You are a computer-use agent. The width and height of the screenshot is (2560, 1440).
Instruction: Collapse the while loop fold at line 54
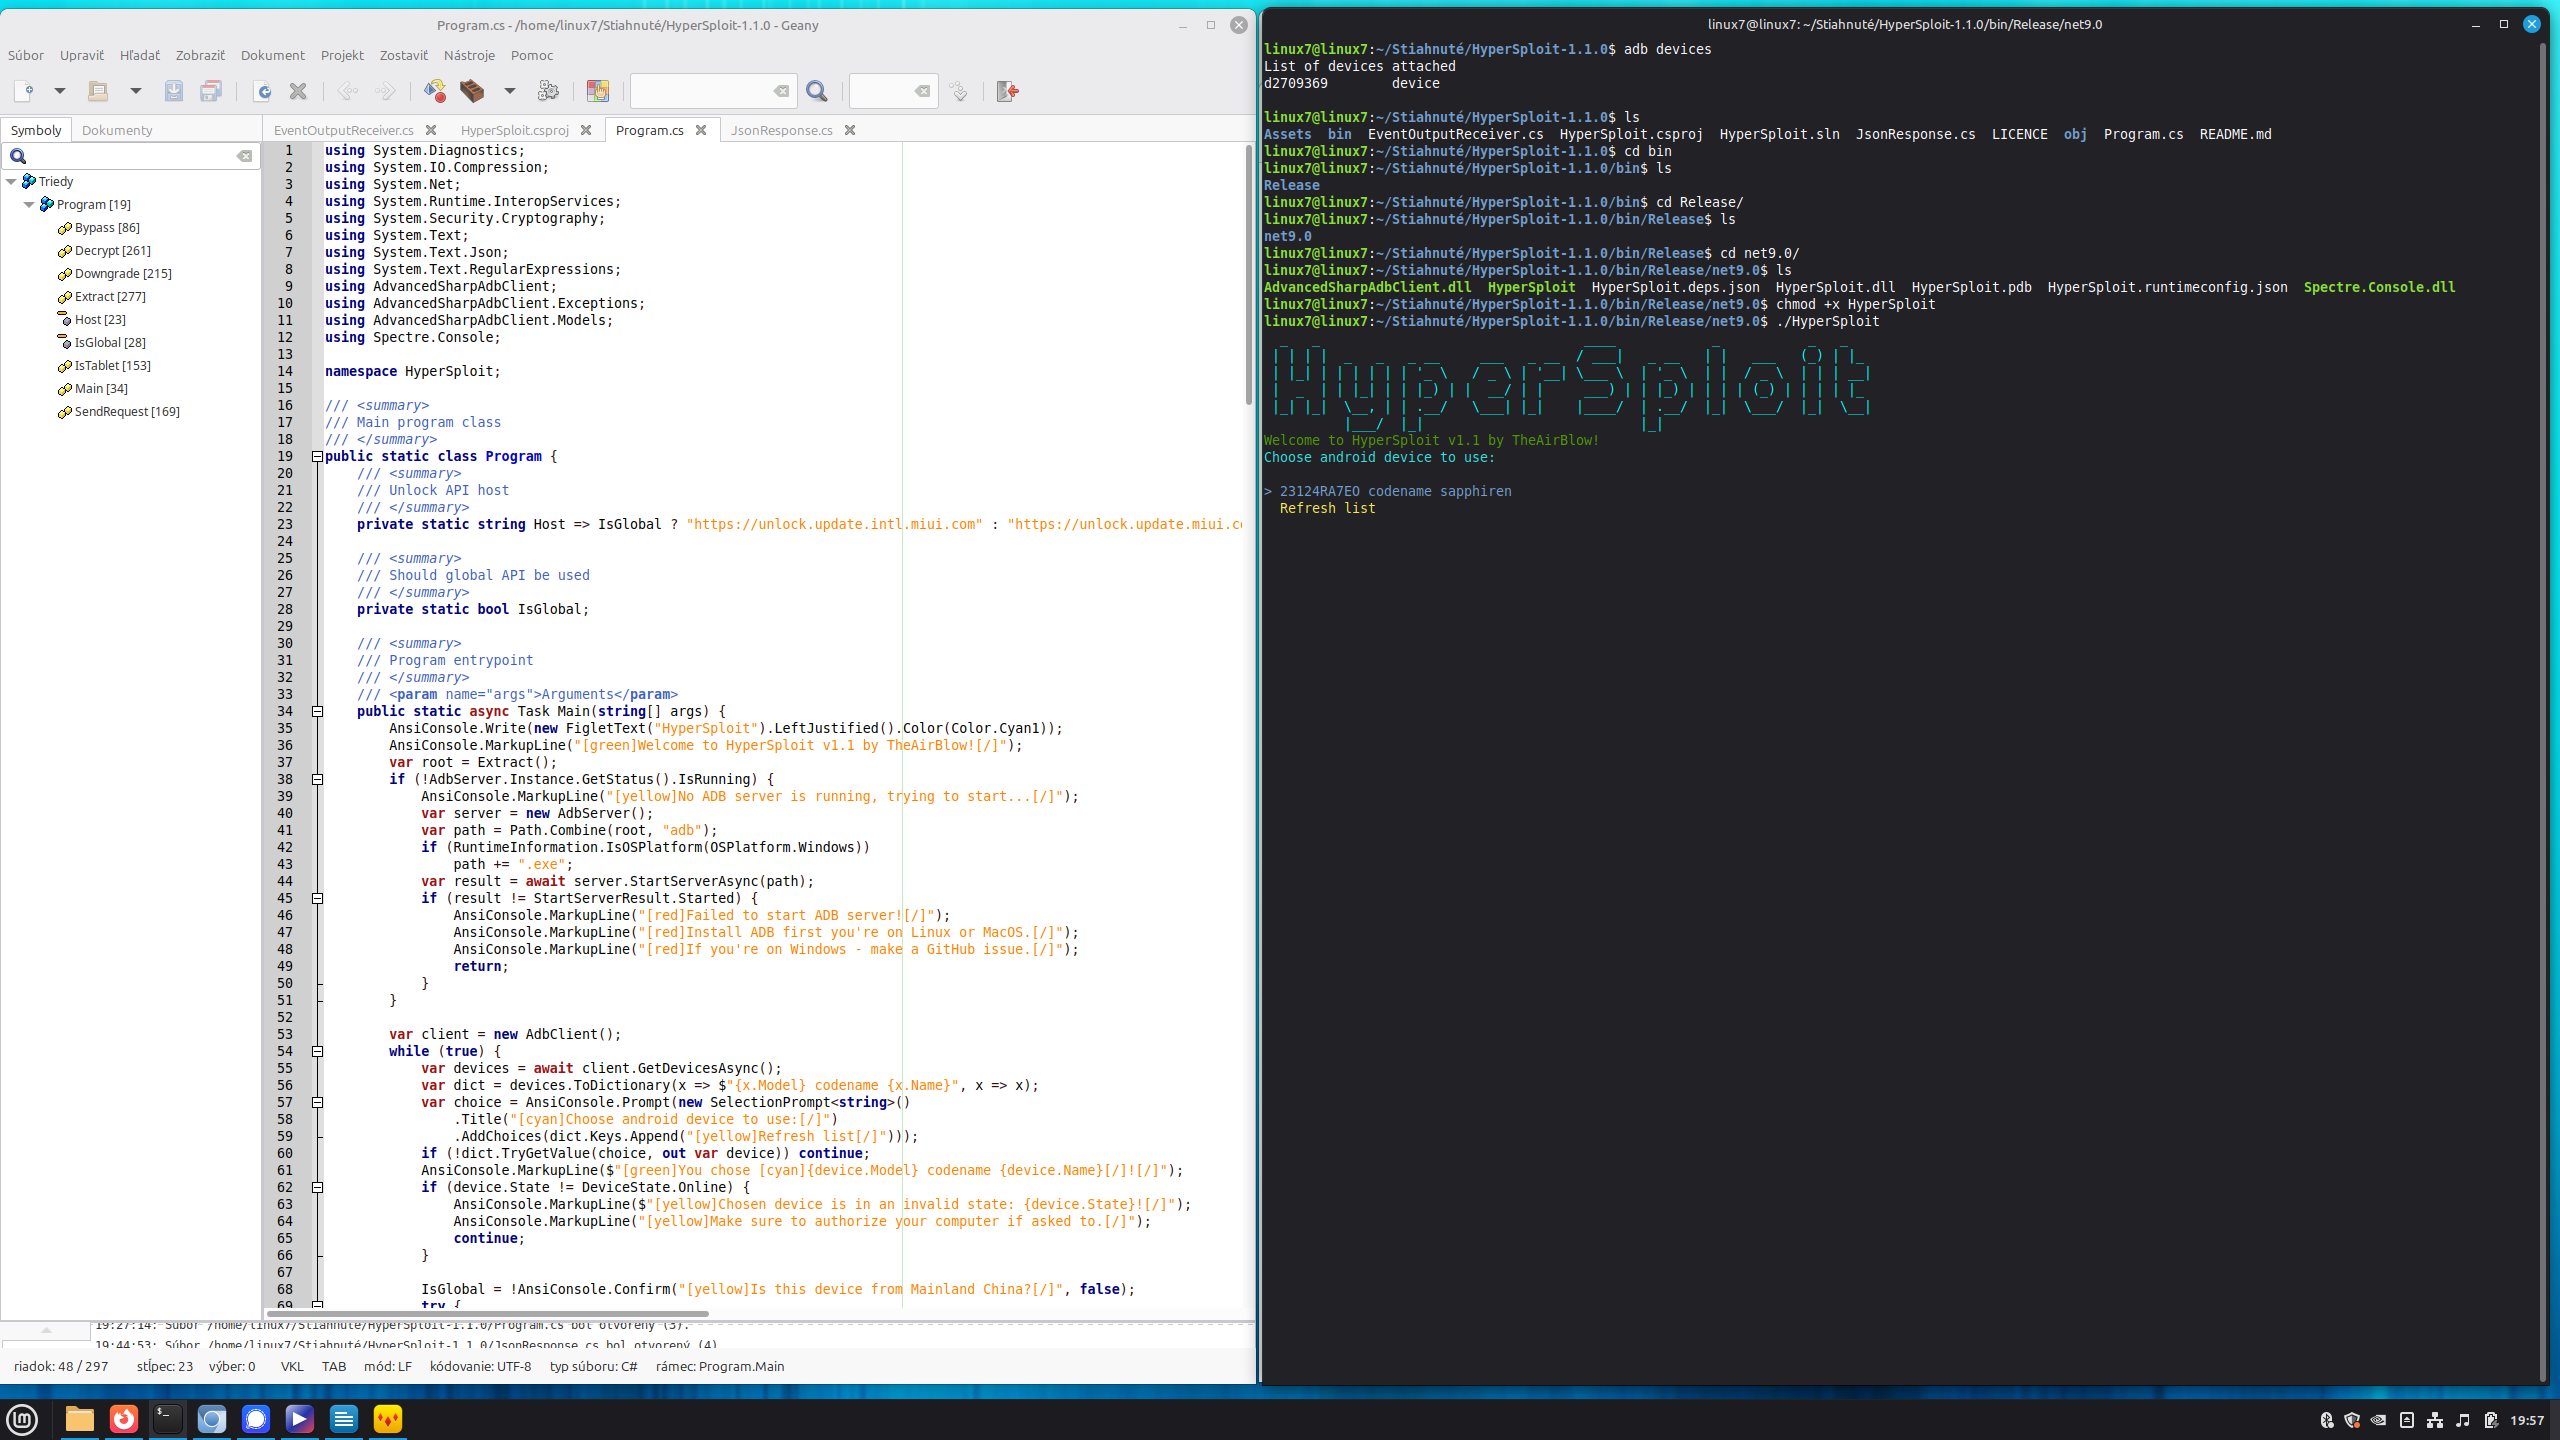[317, 1051]
